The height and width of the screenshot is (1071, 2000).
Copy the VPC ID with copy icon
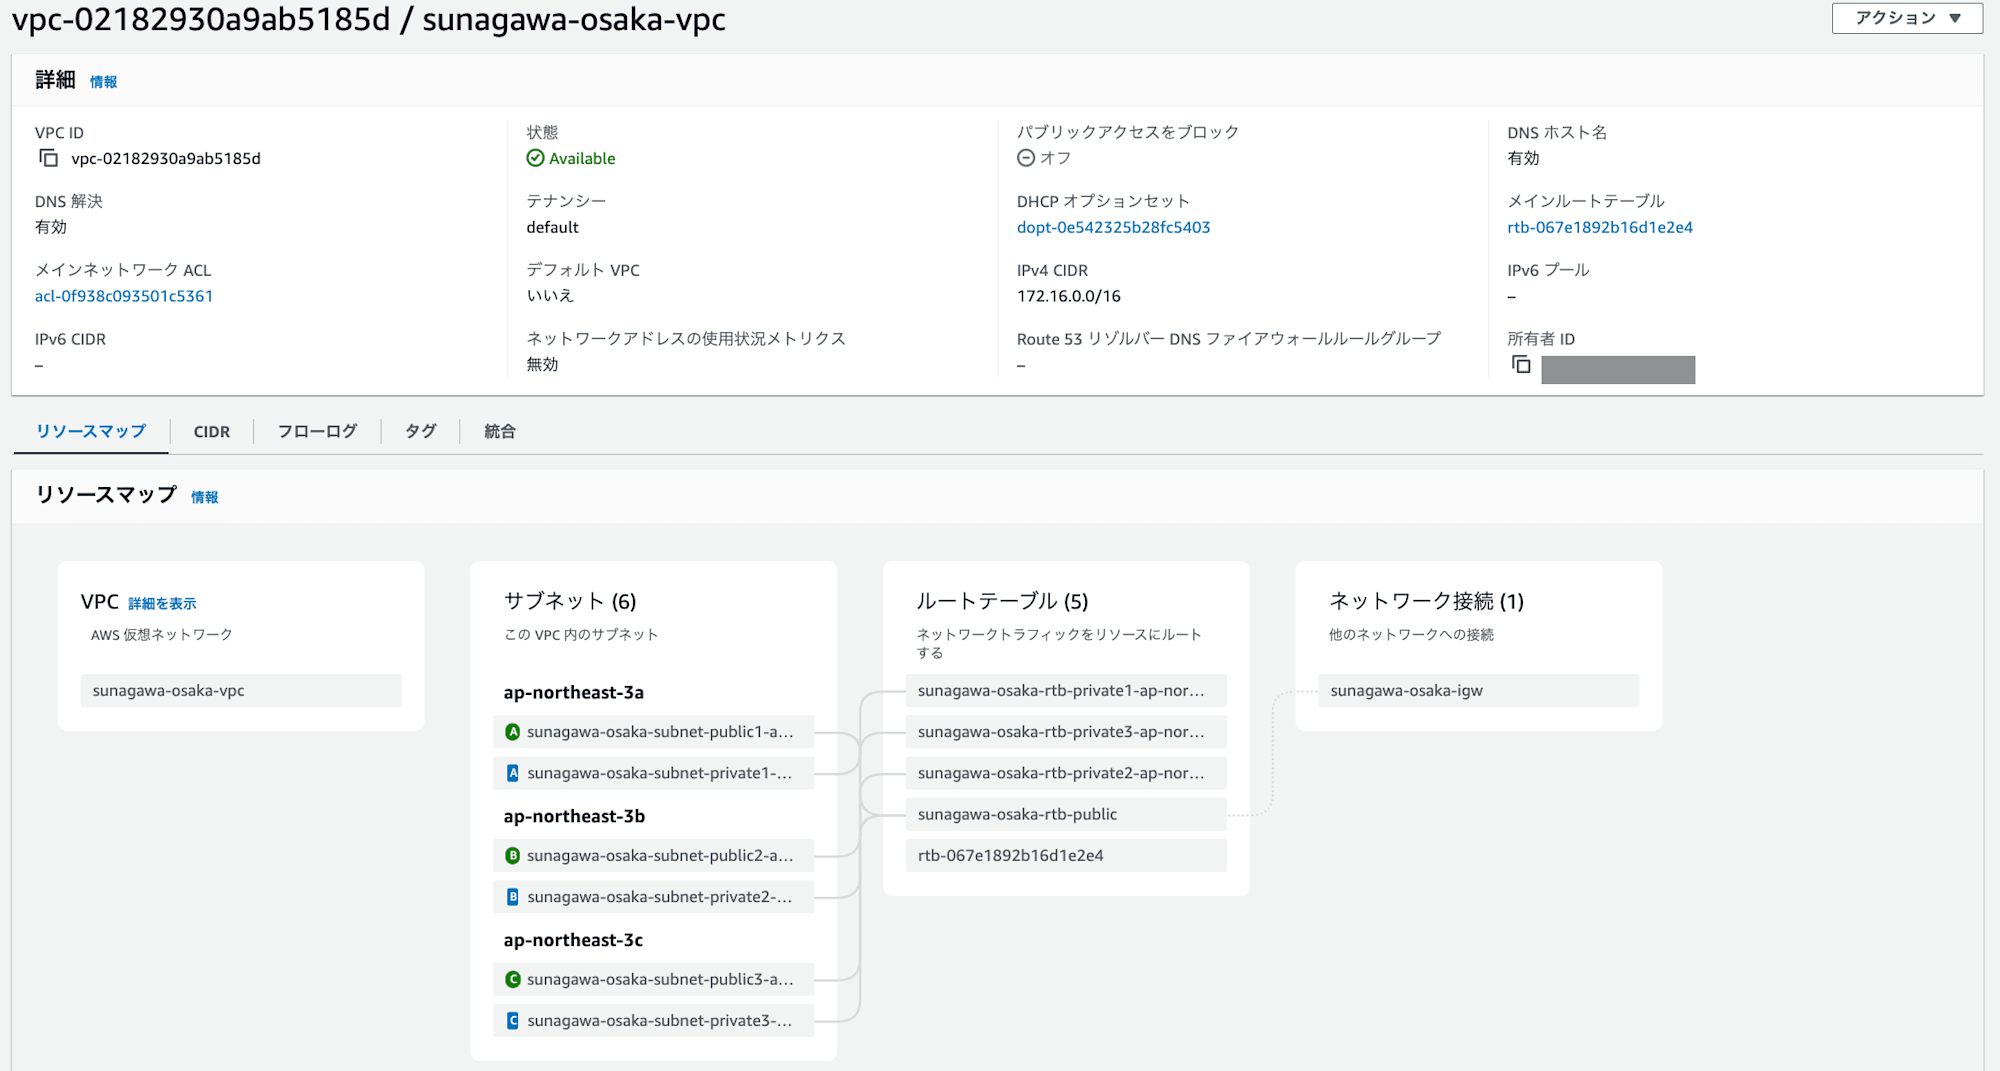pyautogui.click(x=48, y=158)
